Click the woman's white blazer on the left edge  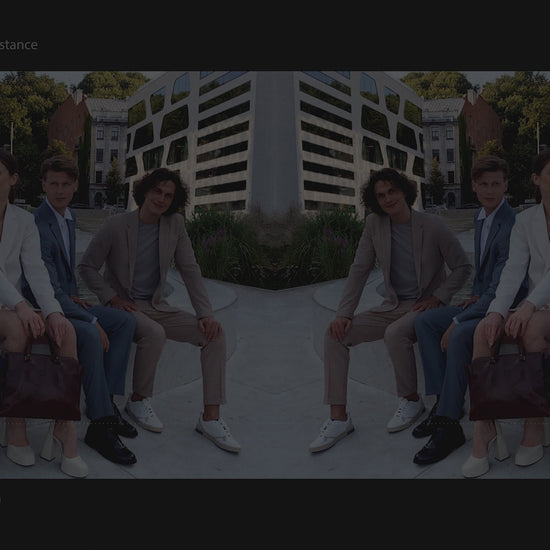click(x=25, y=261)
